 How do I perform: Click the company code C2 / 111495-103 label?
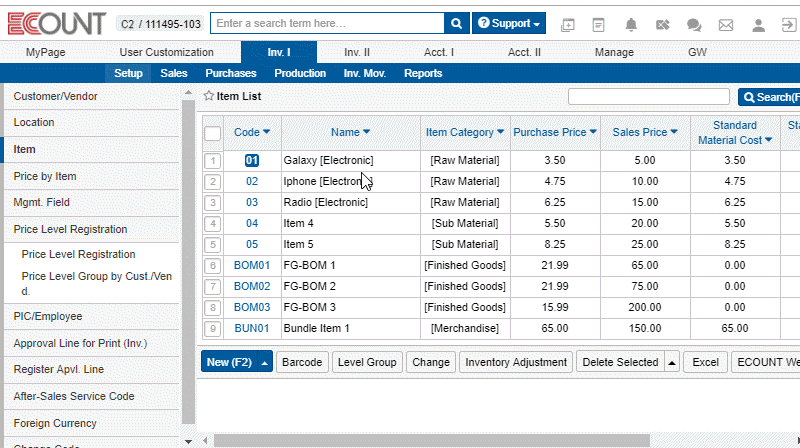pos(161,24)
